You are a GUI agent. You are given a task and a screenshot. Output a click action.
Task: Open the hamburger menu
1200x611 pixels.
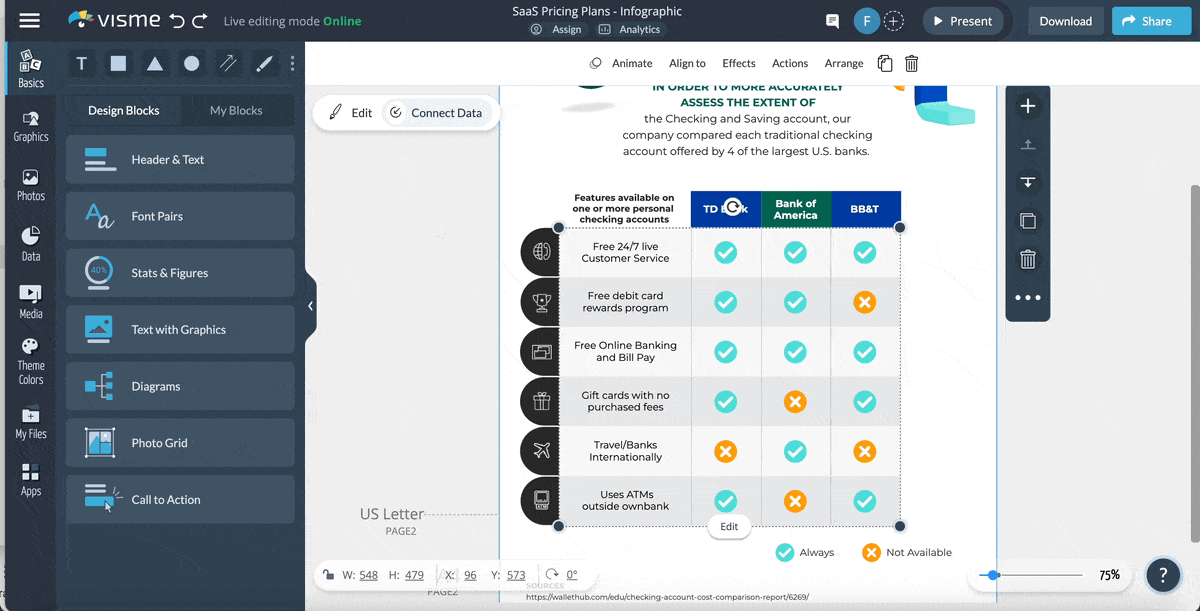point(28,19)
